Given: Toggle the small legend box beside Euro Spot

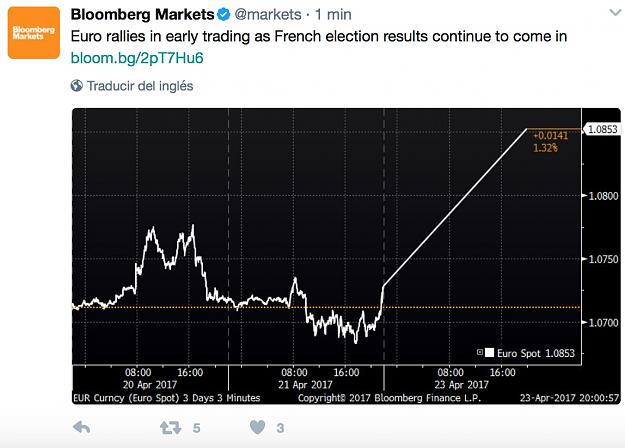Looking at the screenshot, I should (480, 352).
